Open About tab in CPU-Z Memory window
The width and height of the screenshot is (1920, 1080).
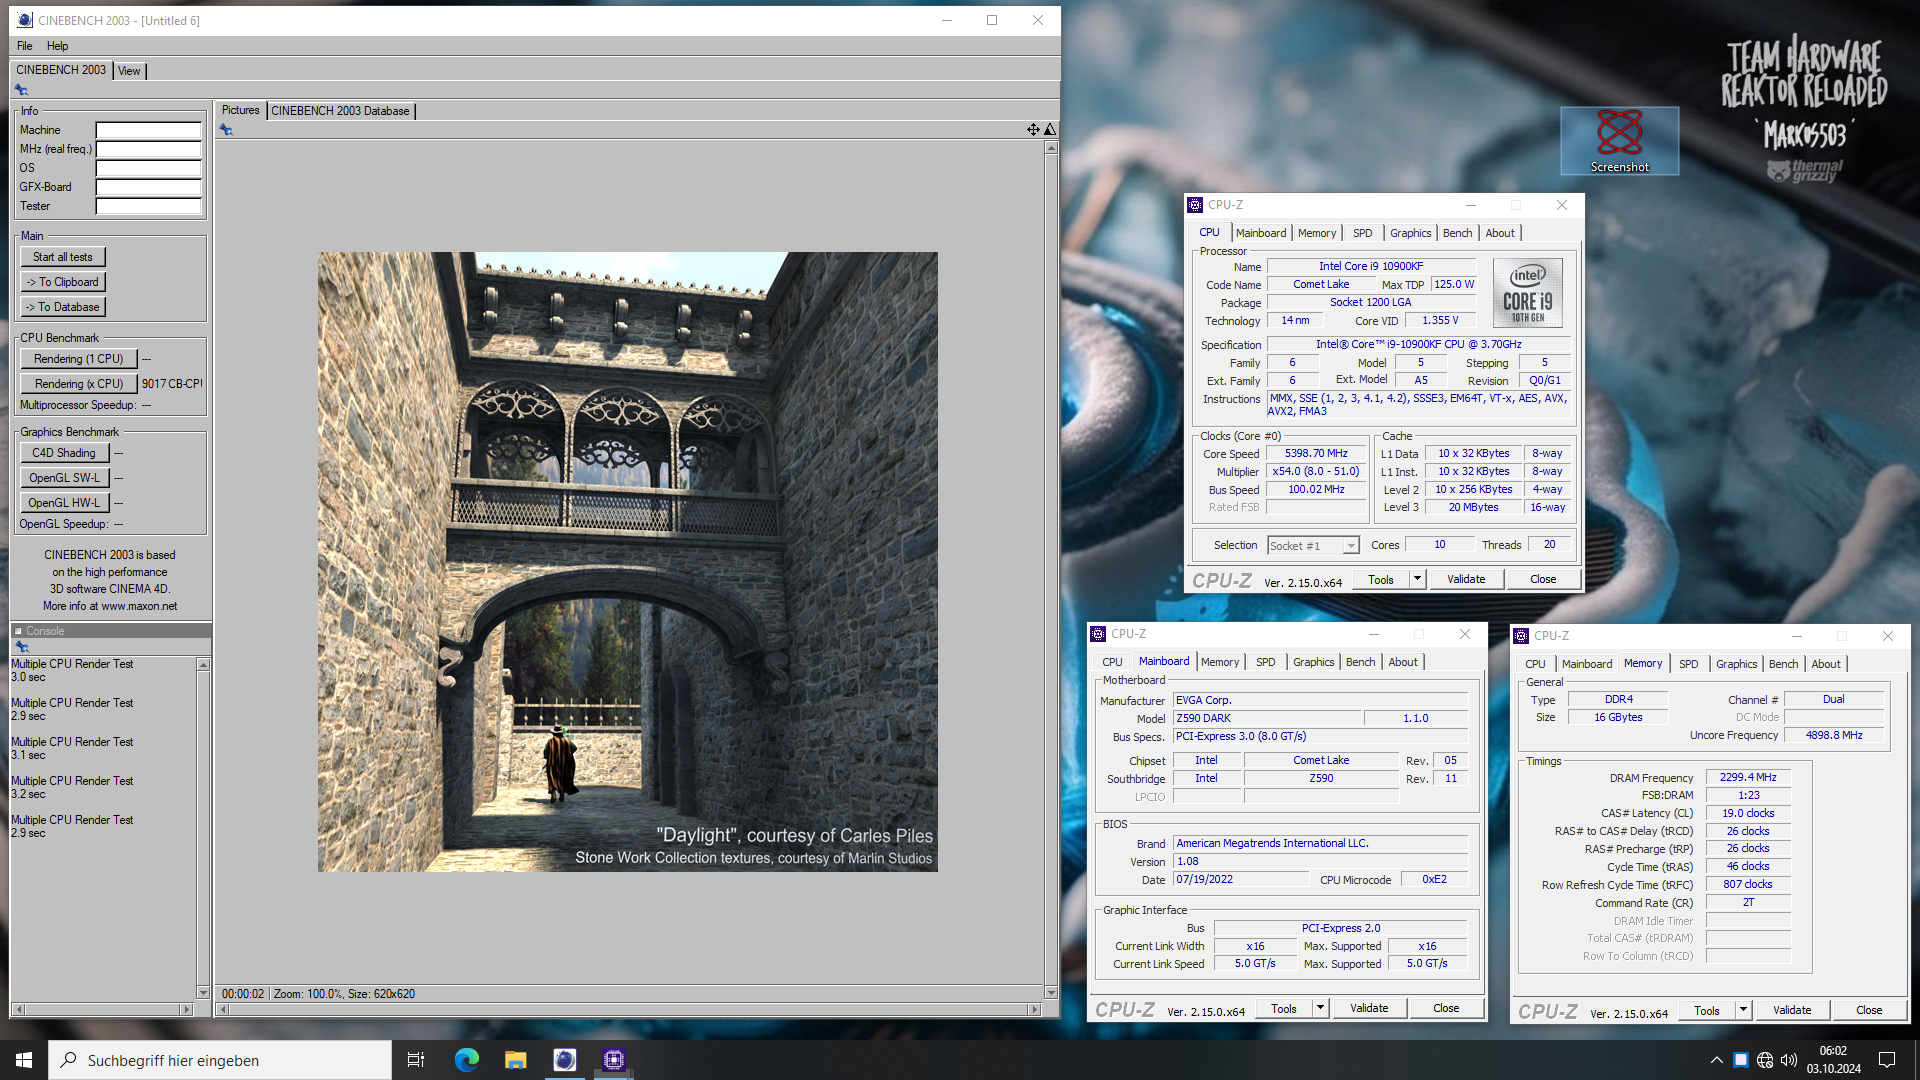[x=1825, y=664]
